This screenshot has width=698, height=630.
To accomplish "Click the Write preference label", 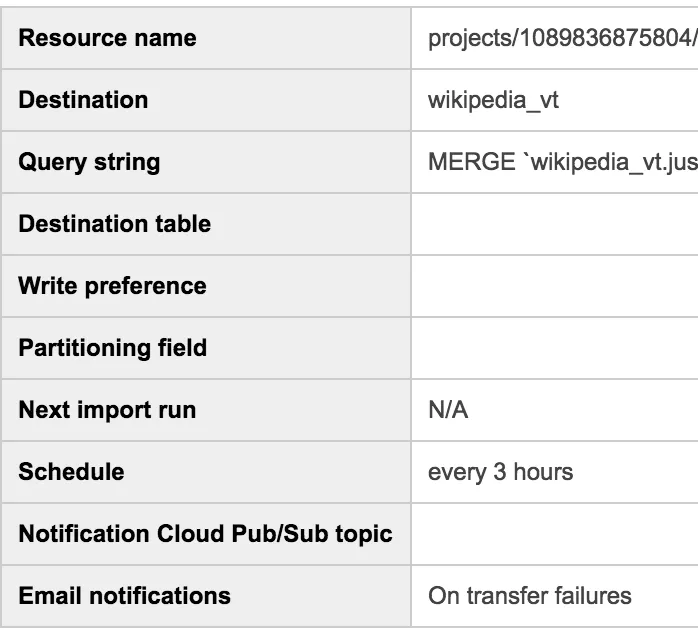I will tap(112, 286).
